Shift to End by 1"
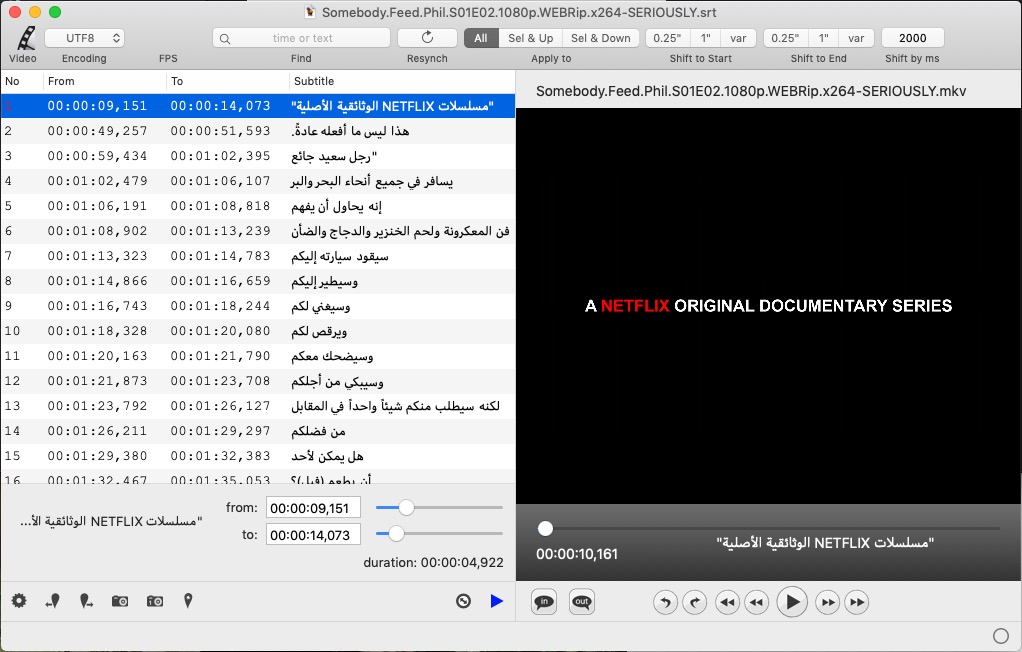The width and height of the screenshot is (1022, 652). [x=823, y=38]
